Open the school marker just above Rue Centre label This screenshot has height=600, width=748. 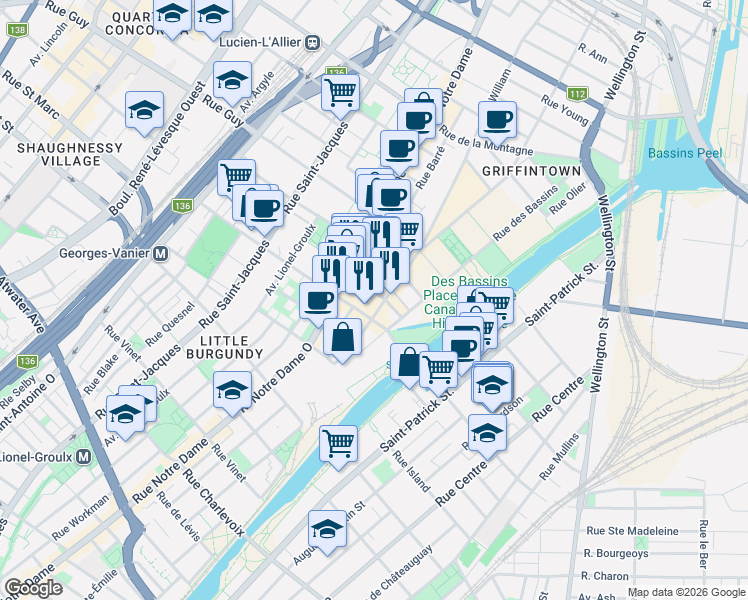[487, 435]
